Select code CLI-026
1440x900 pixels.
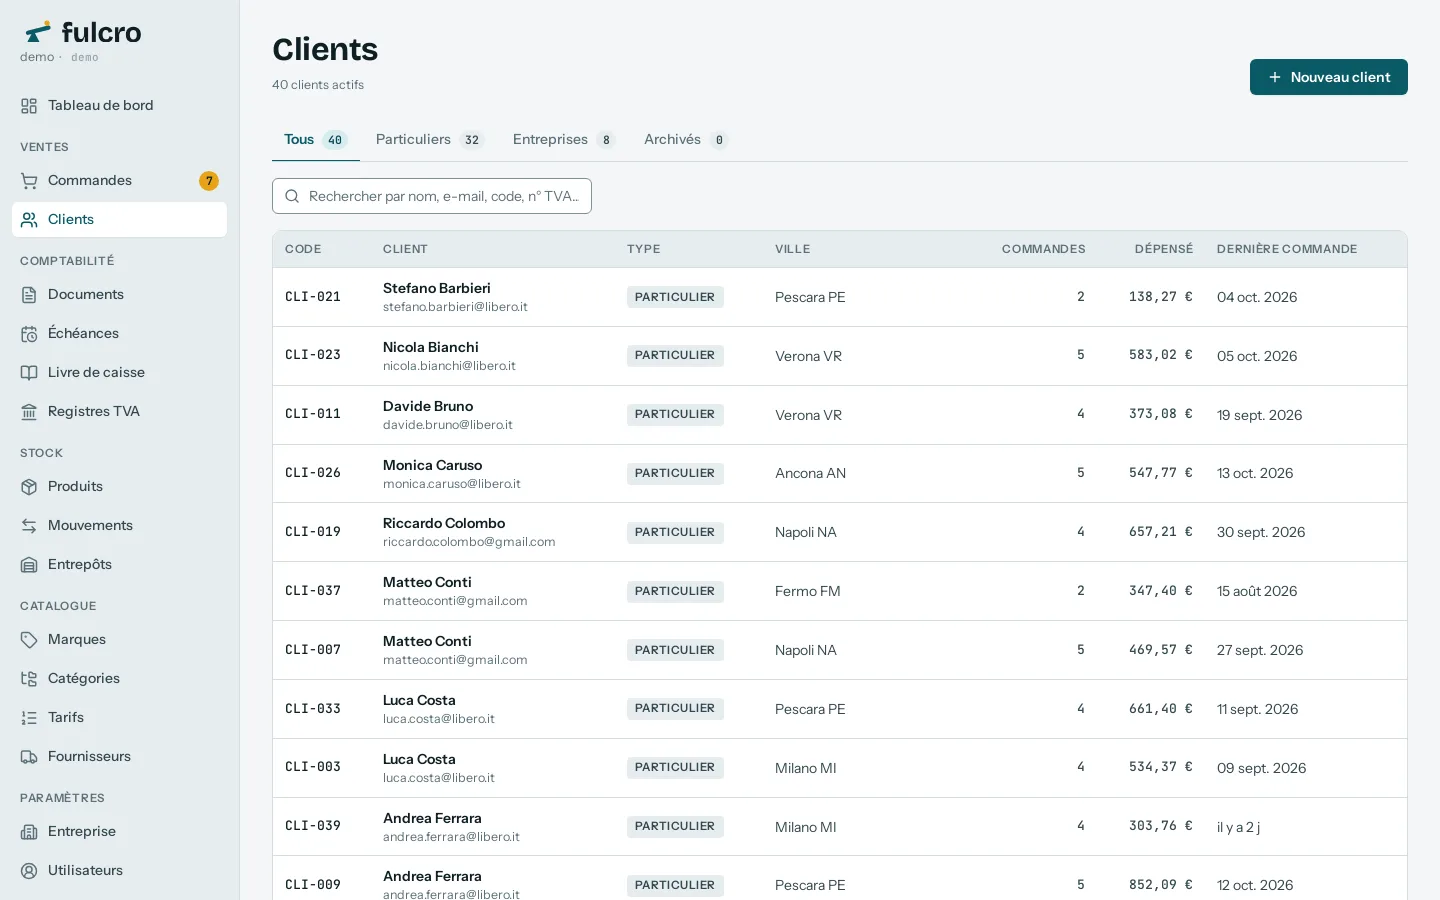click(x=313, y=473)
